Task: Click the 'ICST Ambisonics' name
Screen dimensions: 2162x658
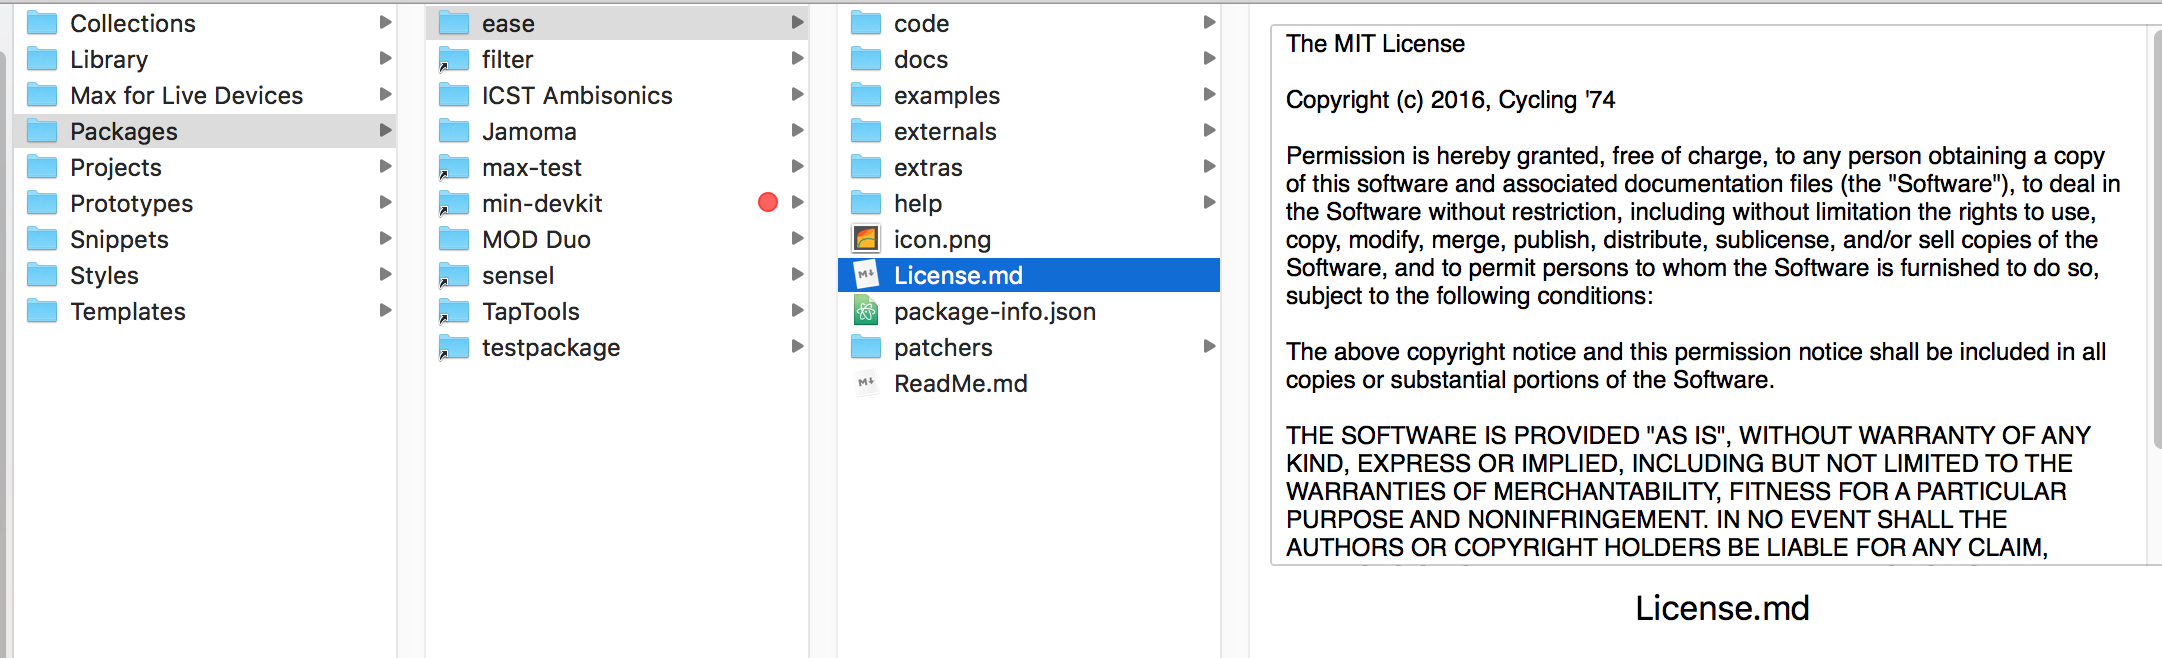Action: click(x=577, y=95)
